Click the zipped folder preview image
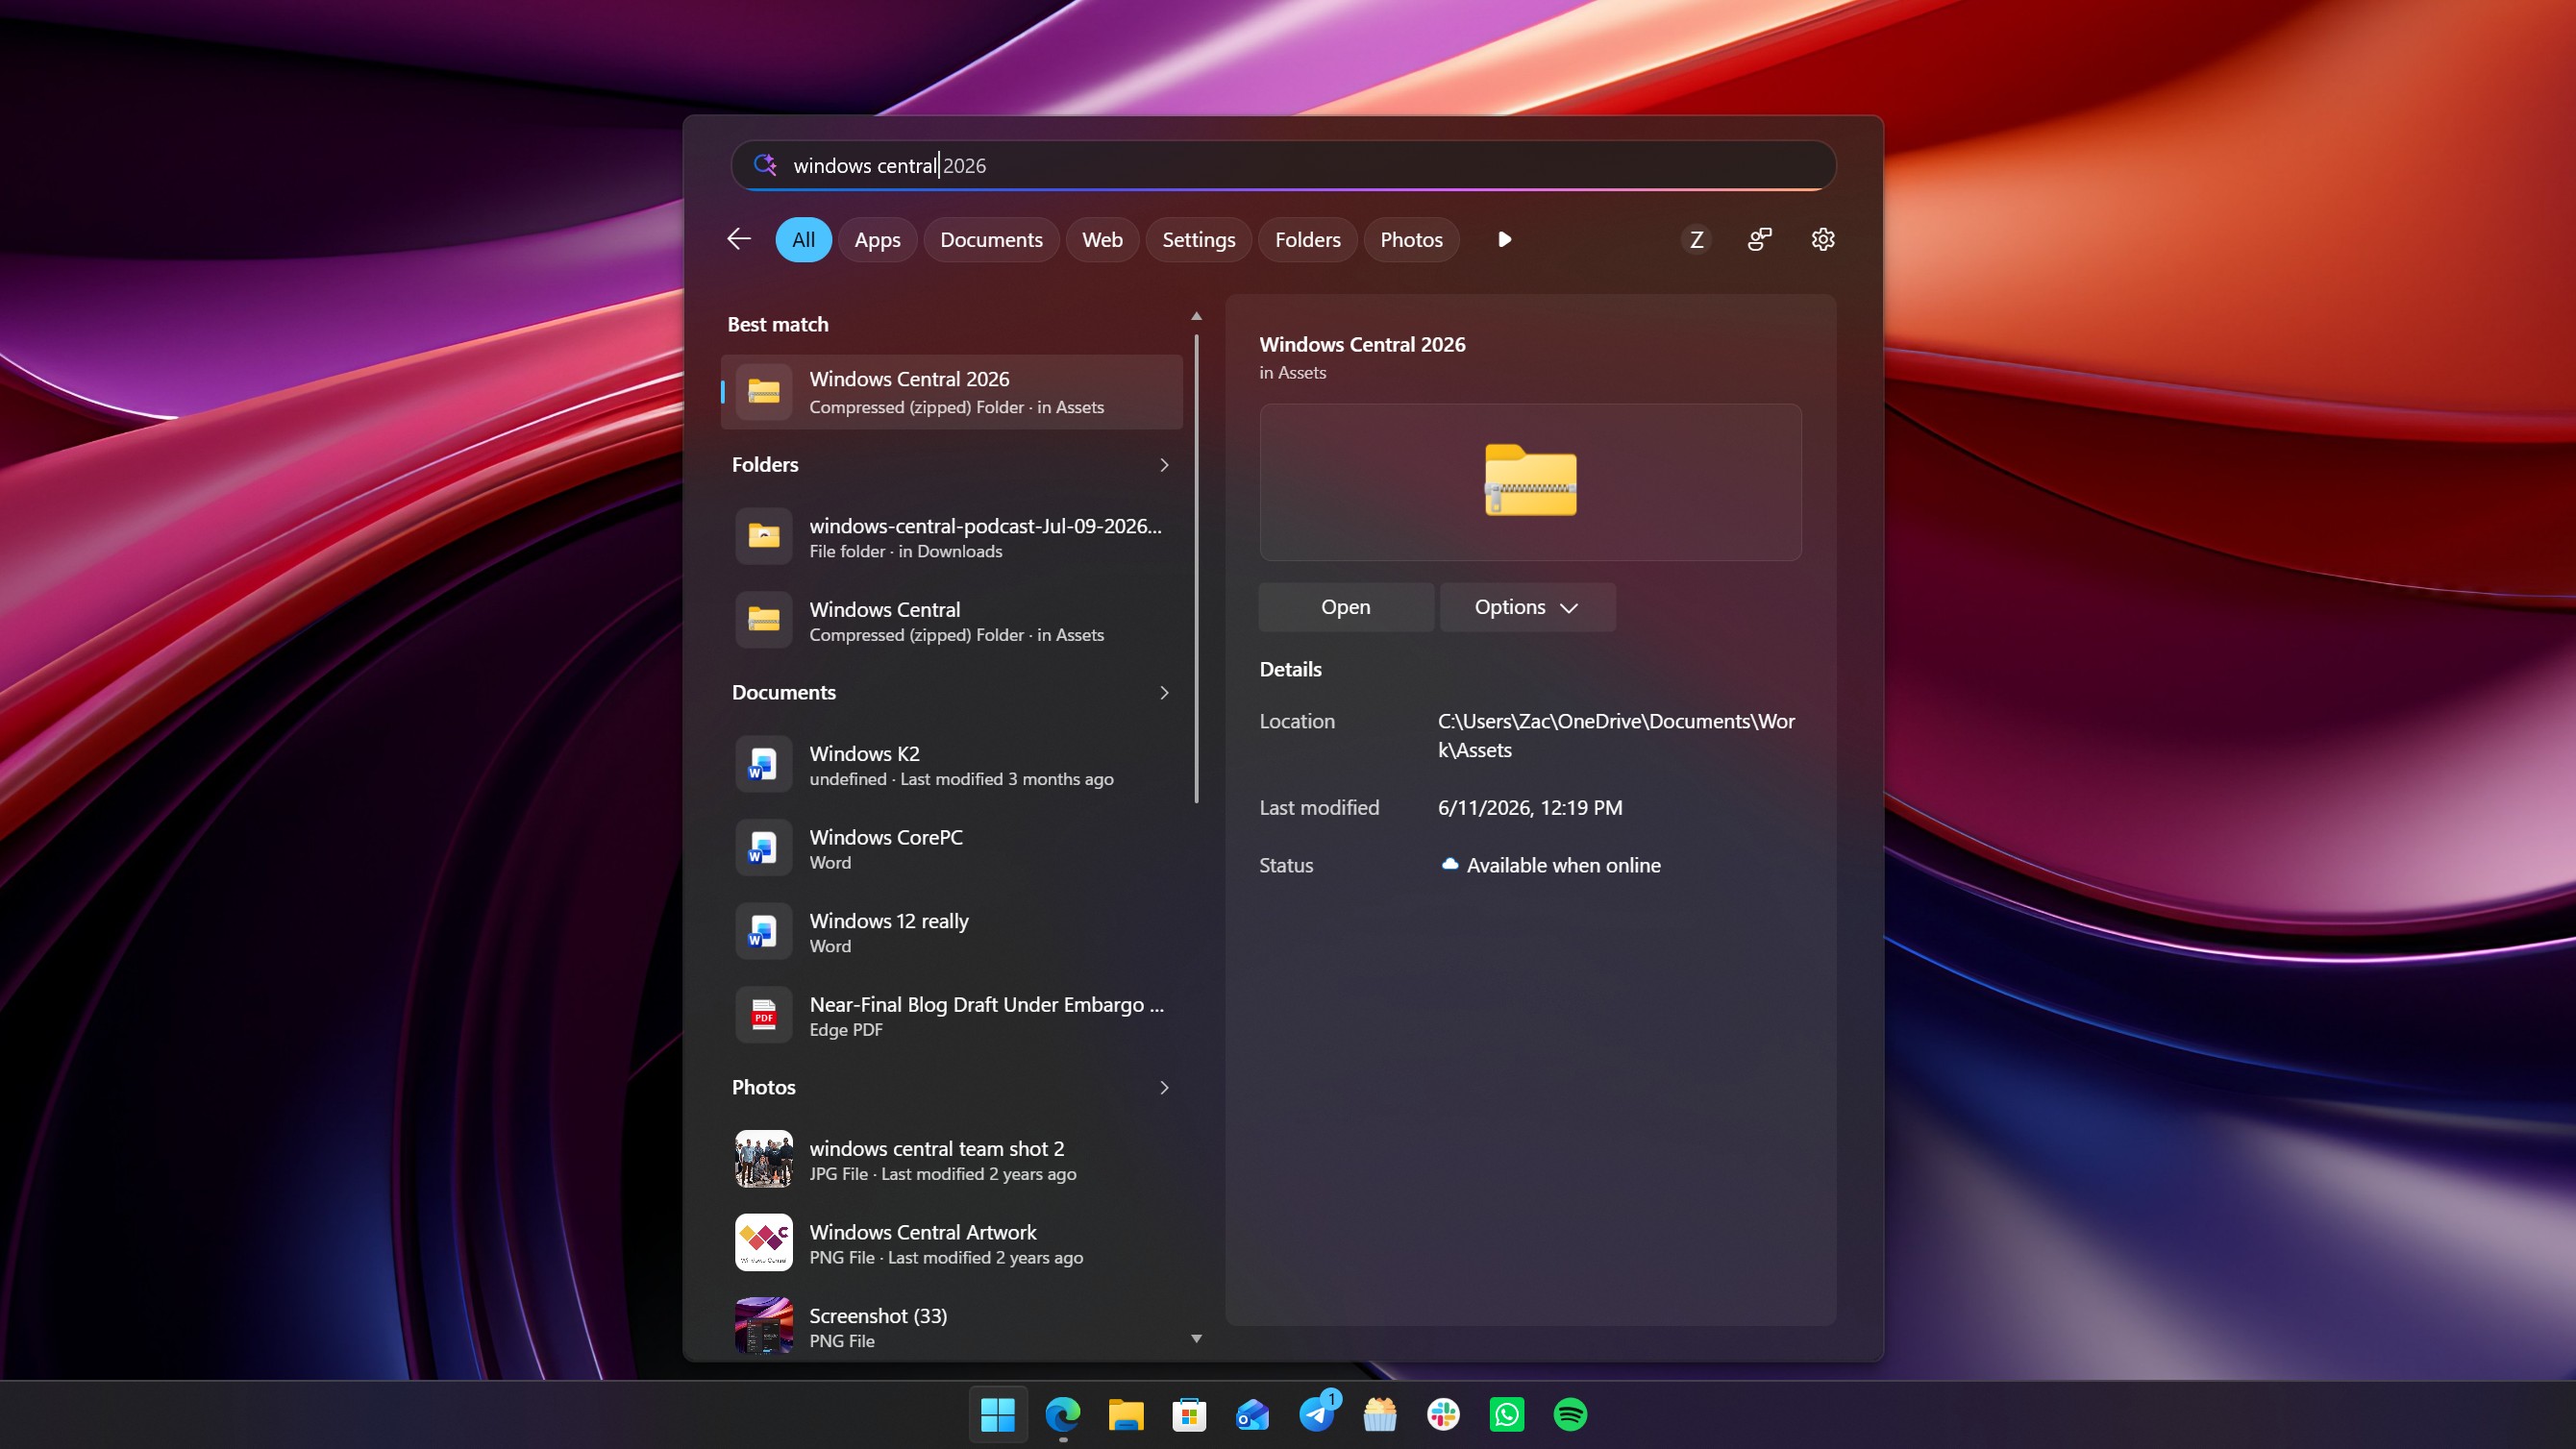The image size is (2576, 1449). [x=1530, y=481]
